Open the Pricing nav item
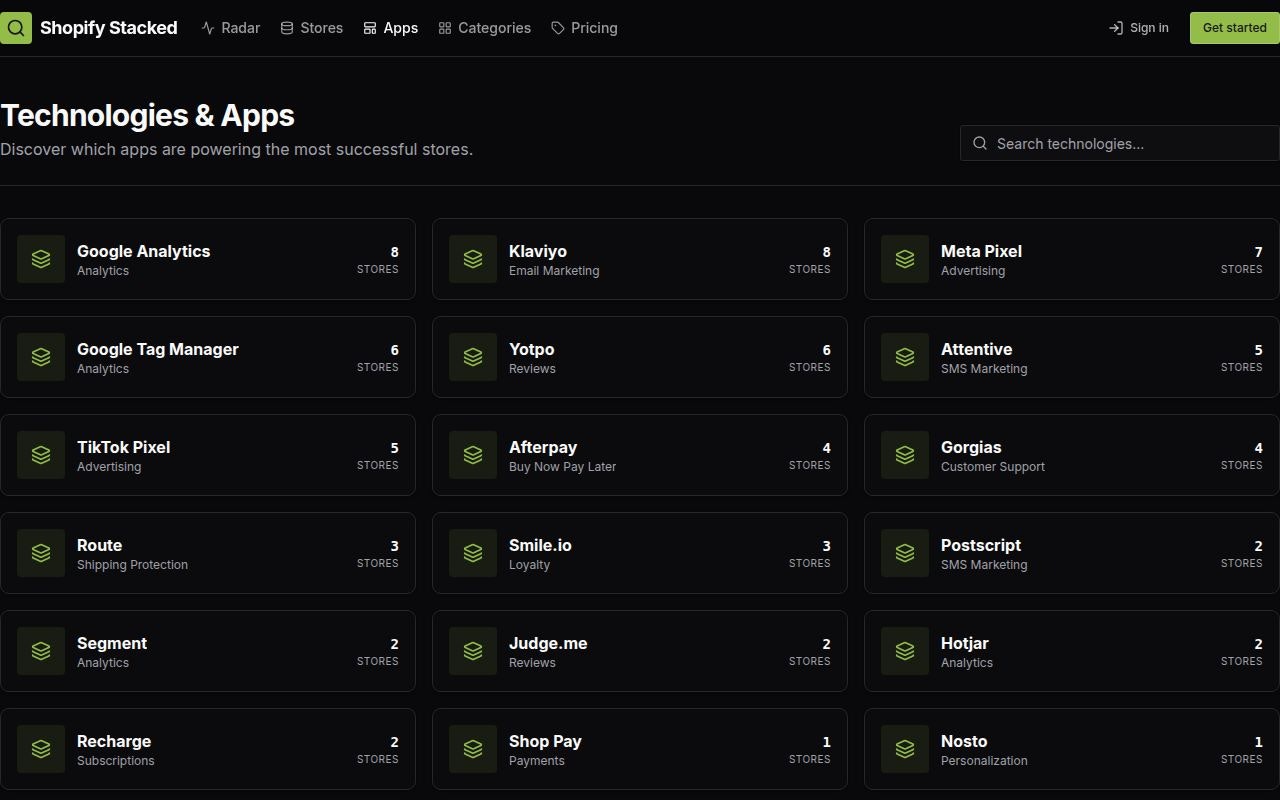Viewport: 1280px width, 800px height. point(584,28)
